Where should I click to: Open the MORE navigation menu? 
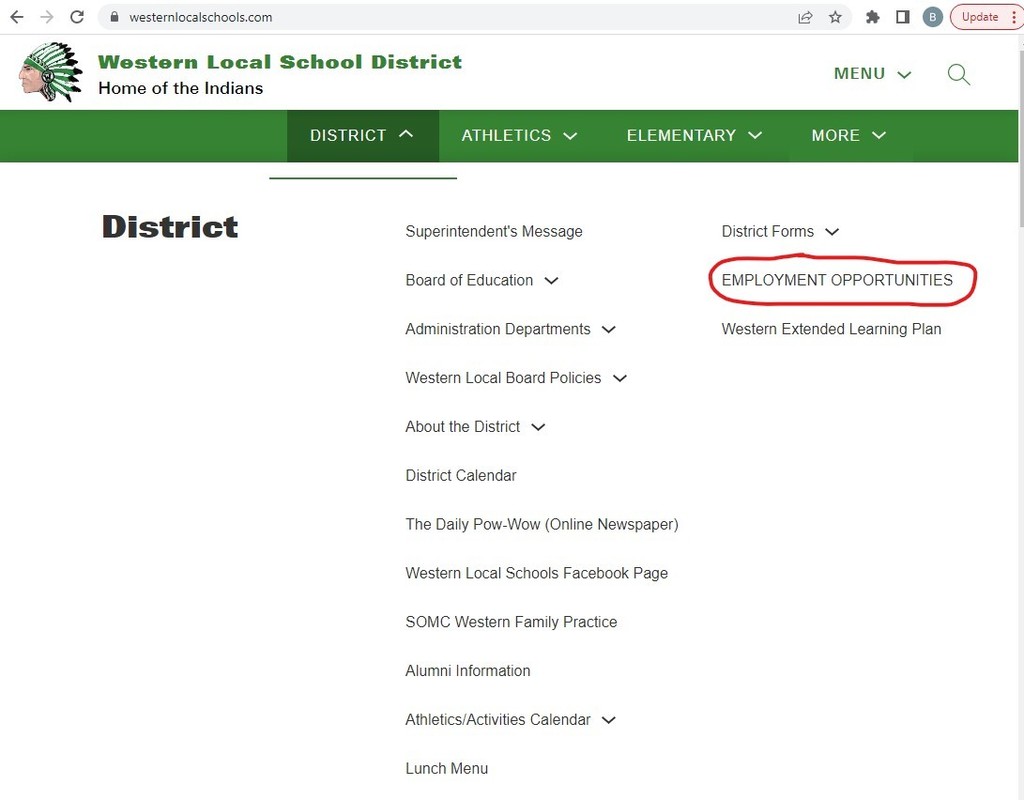(848, 136)
